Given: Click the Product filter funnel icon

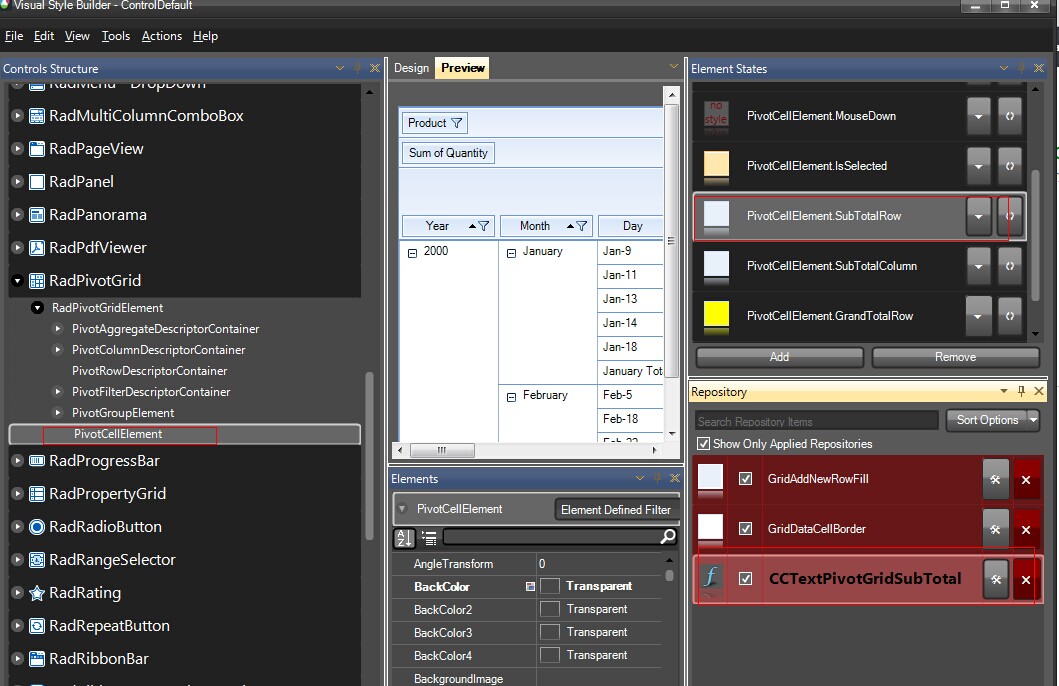Looking at the screenshot, I should coord(457,123).
